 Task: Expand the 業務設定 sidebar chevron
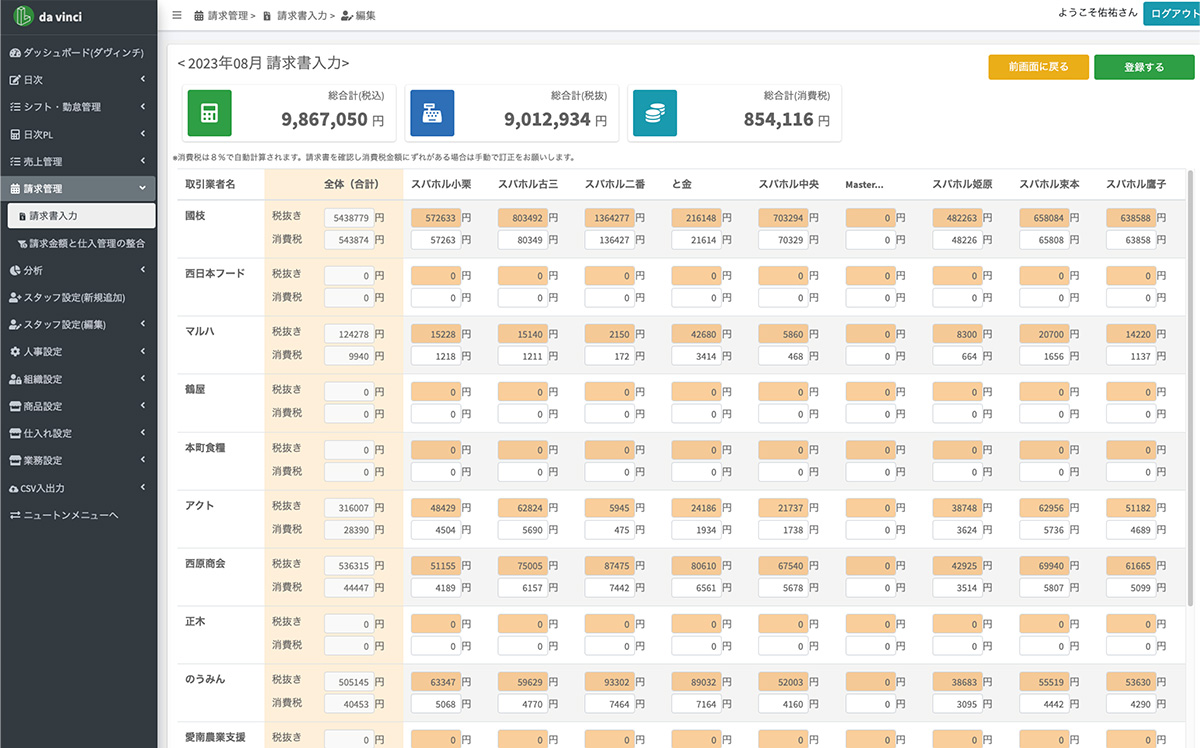143,461
